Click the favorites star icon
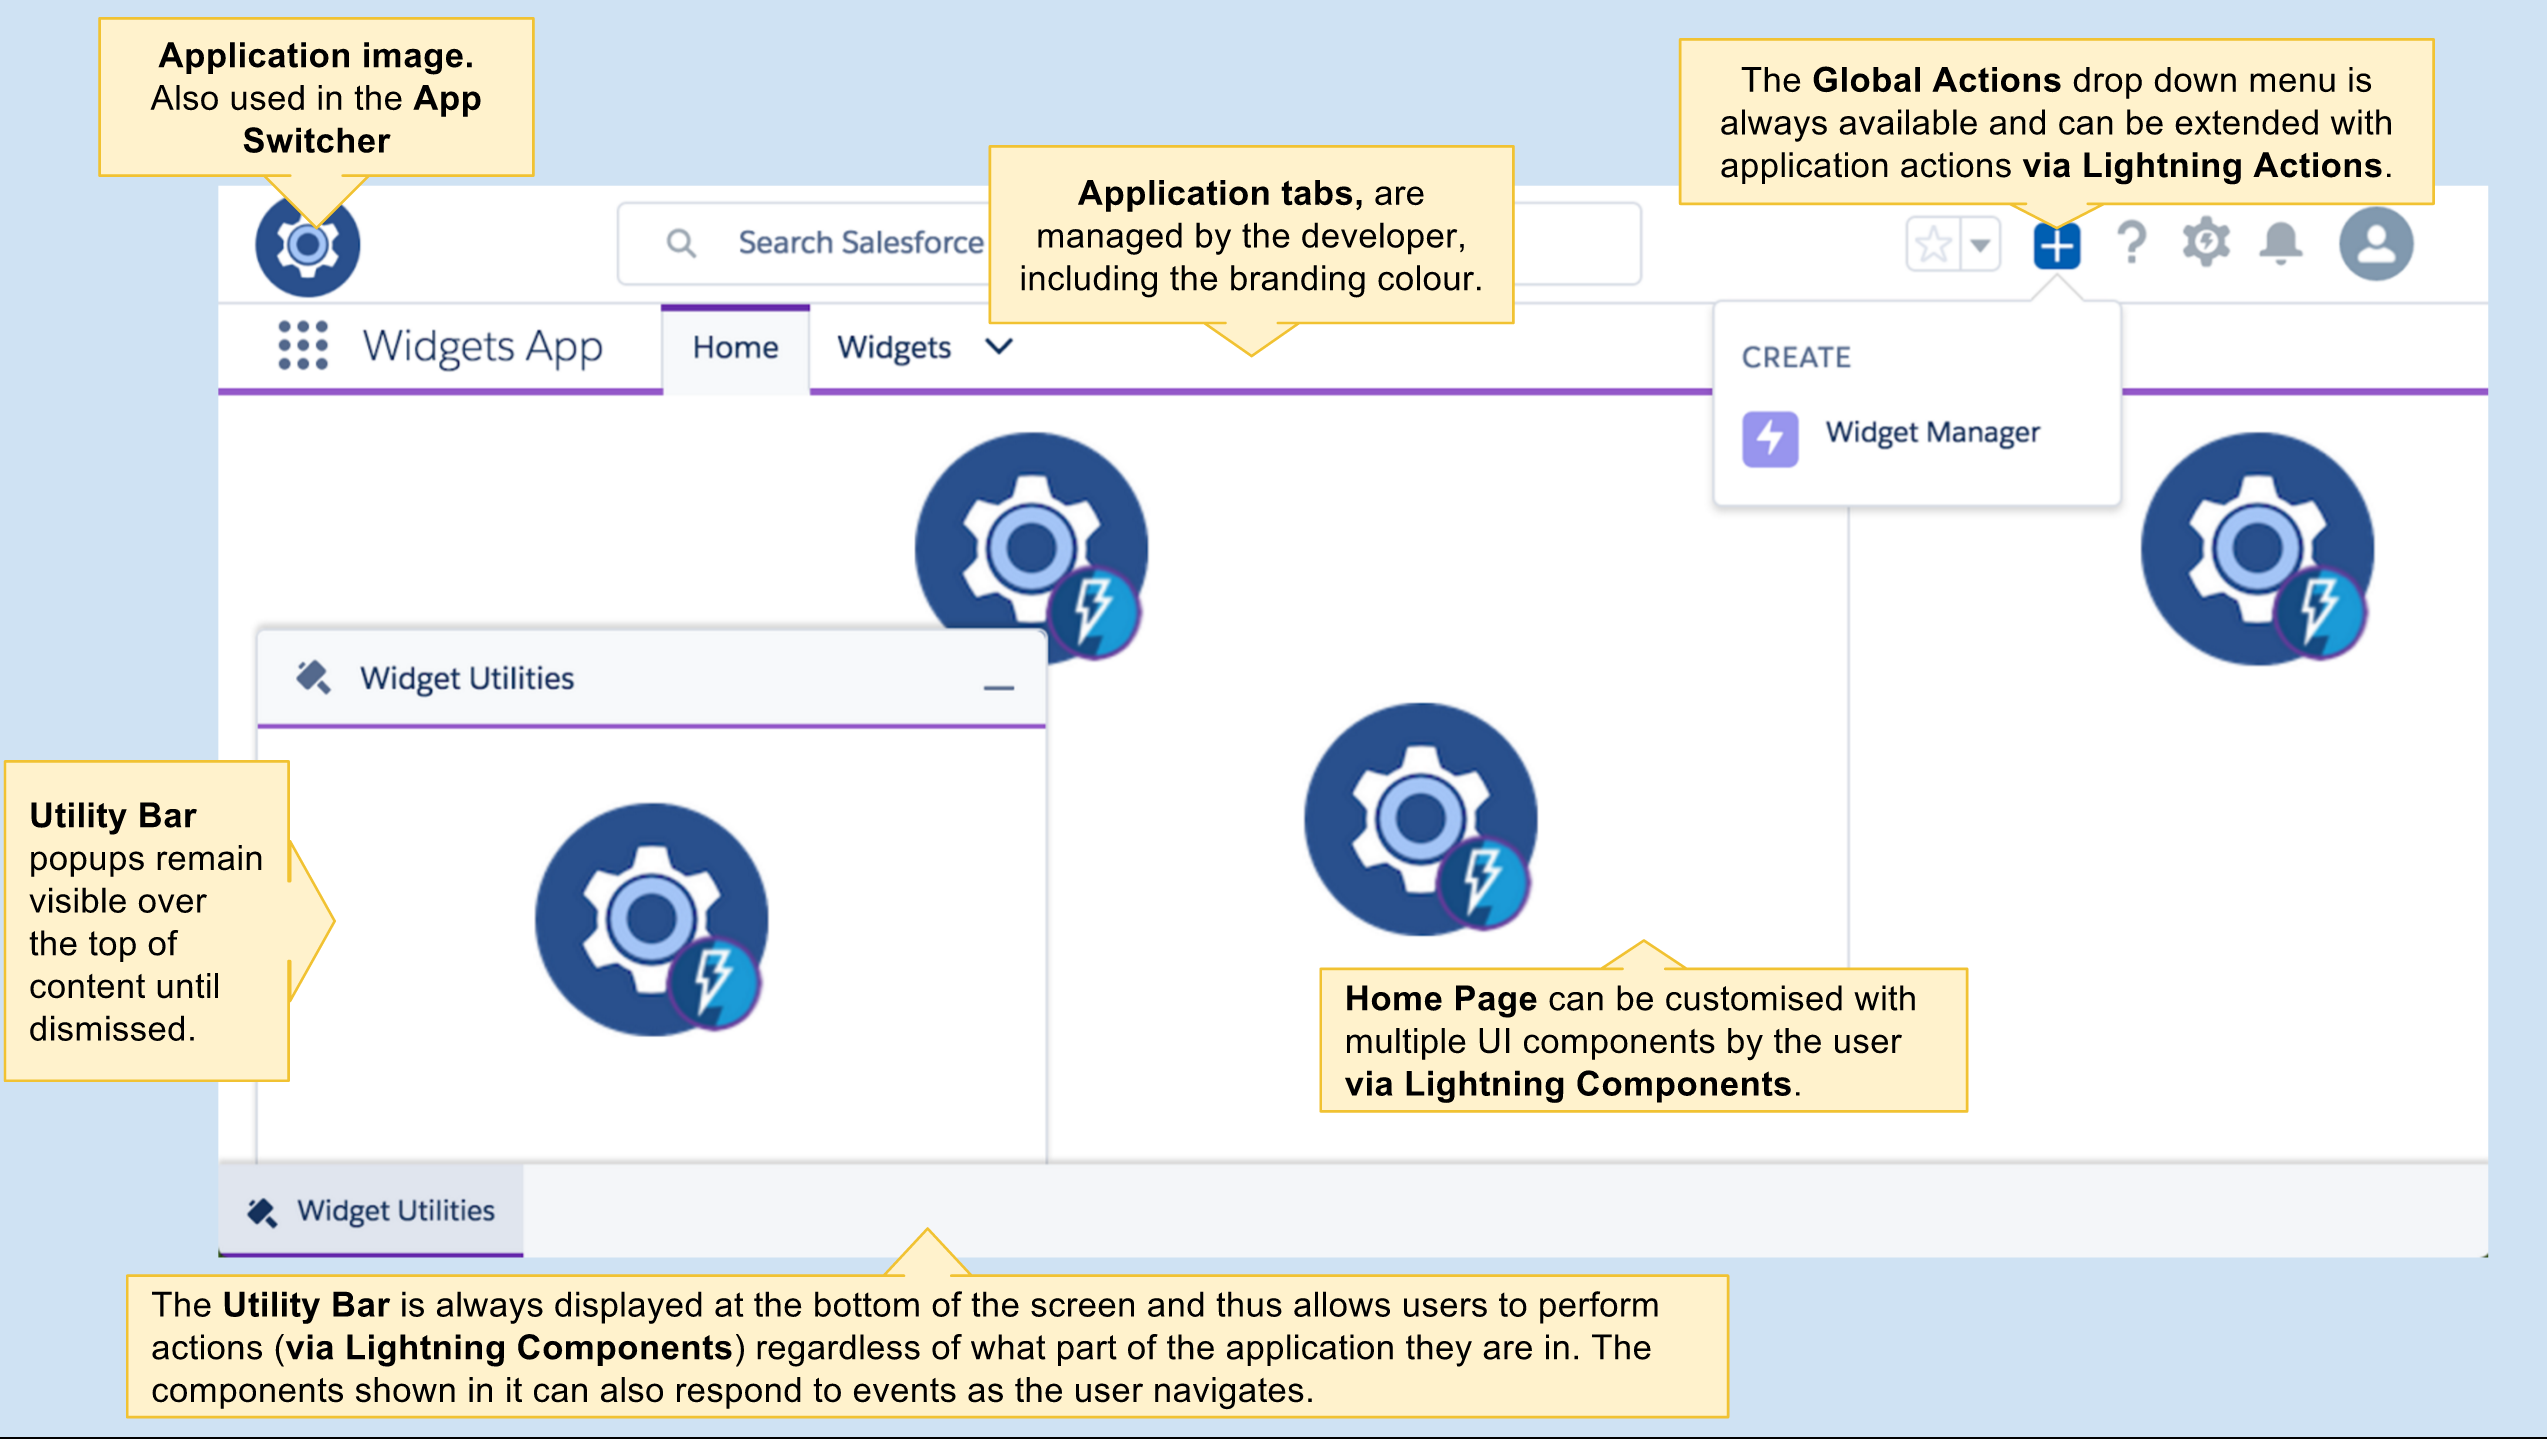 (1933, 244)
